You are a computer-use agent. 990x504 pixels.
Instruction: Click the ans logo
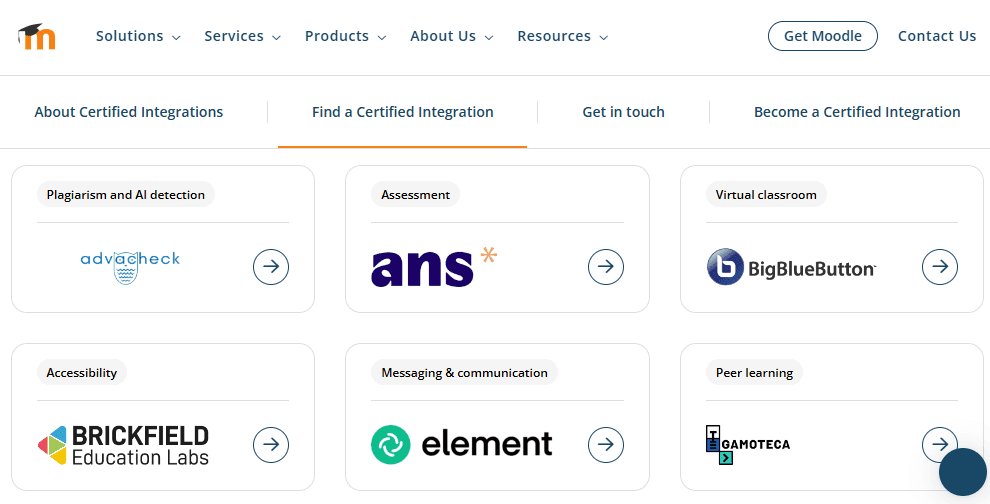(x=434, y=267)
